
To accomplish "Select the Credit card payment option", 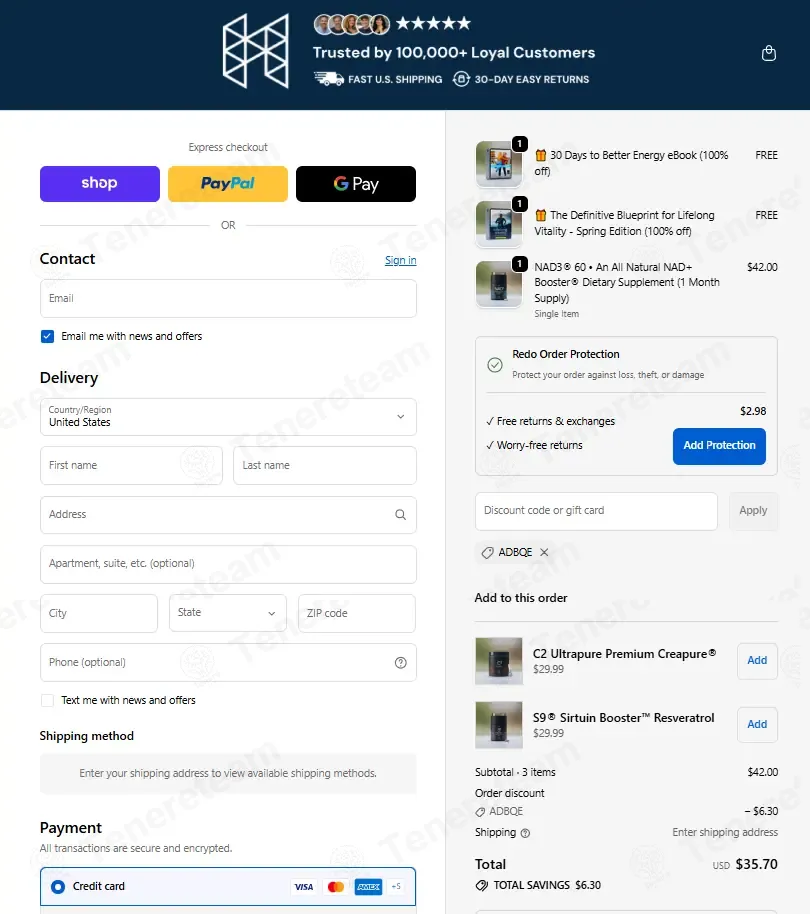I will point(58,887).
